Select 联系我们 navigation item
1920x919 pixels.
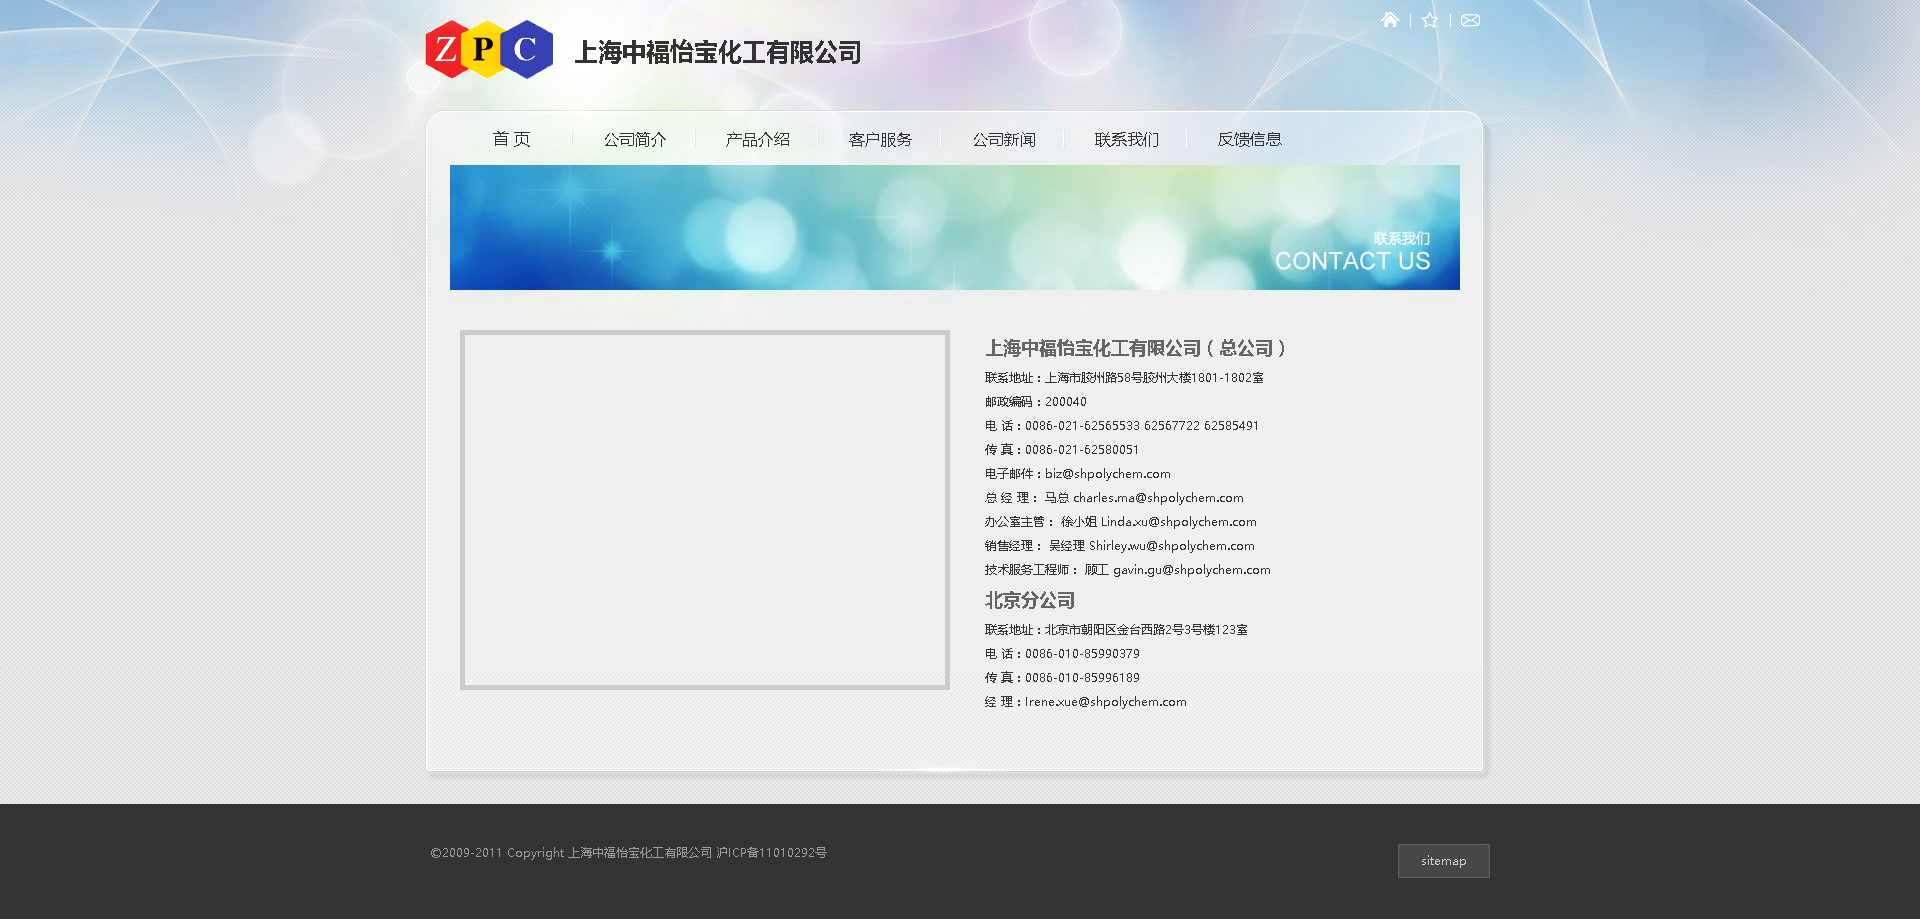[1126, 139]
